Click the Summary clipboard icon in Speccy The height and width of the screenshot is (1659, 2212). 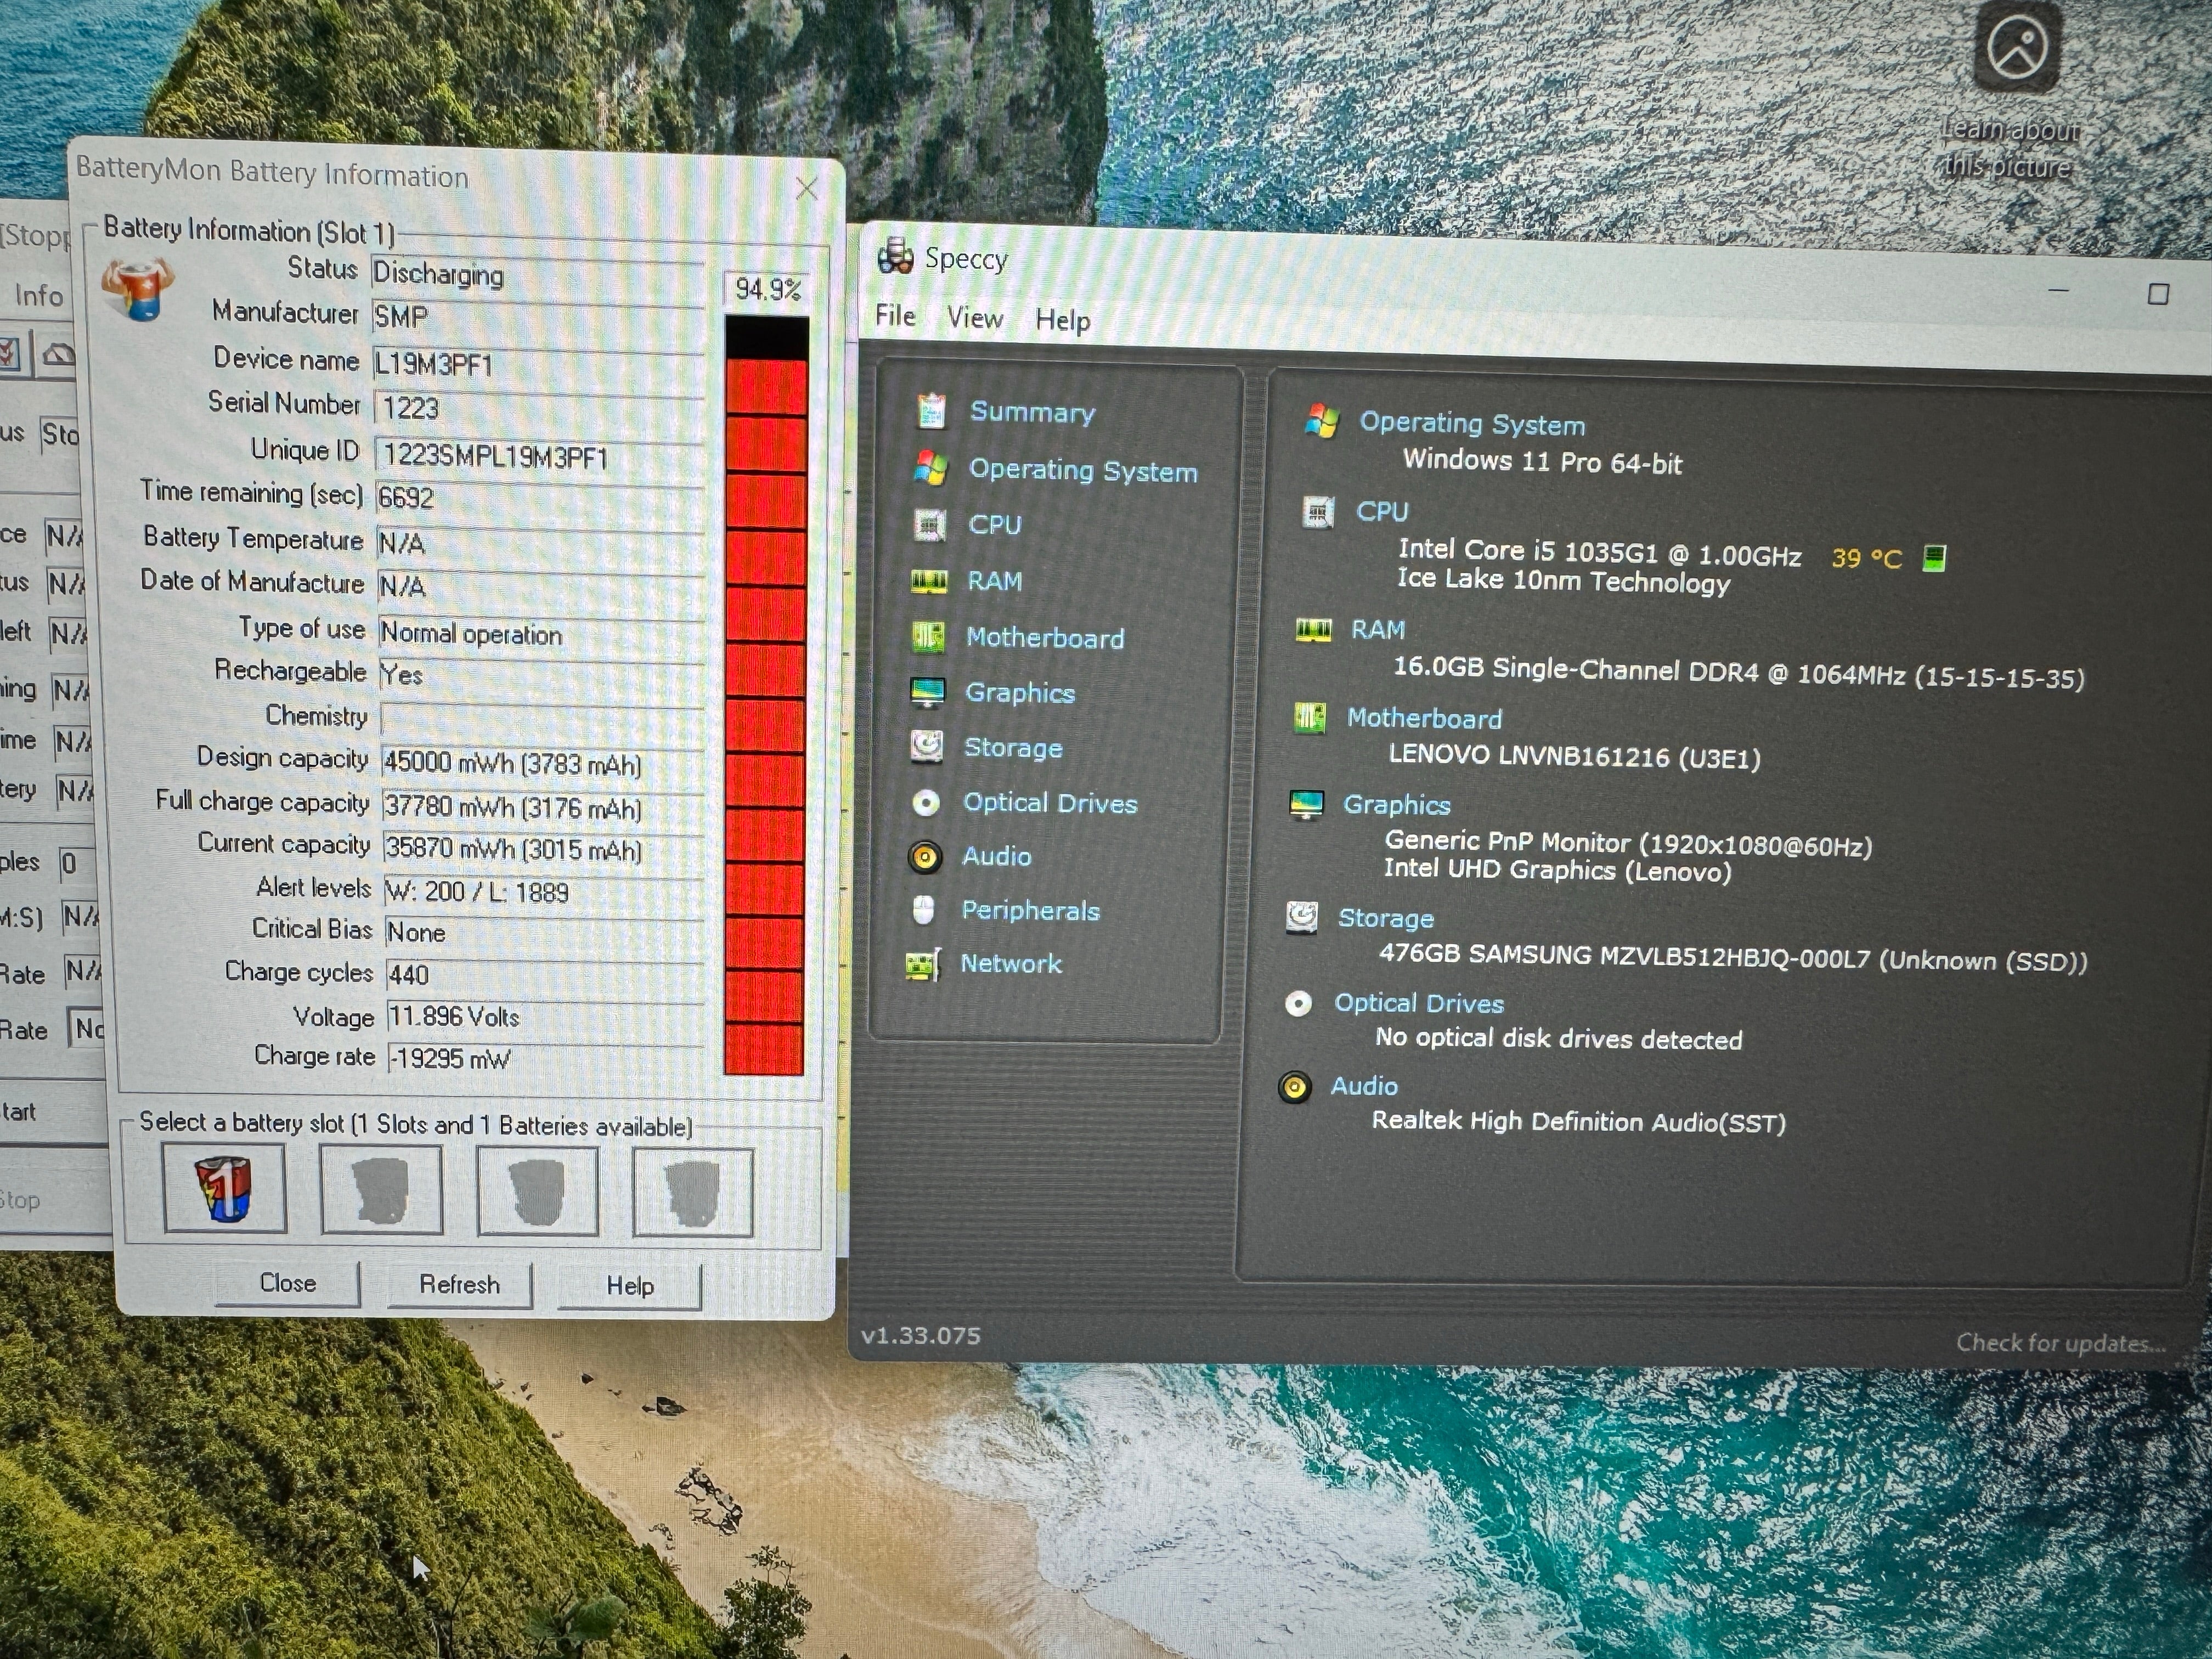click(x=931, y=411)
